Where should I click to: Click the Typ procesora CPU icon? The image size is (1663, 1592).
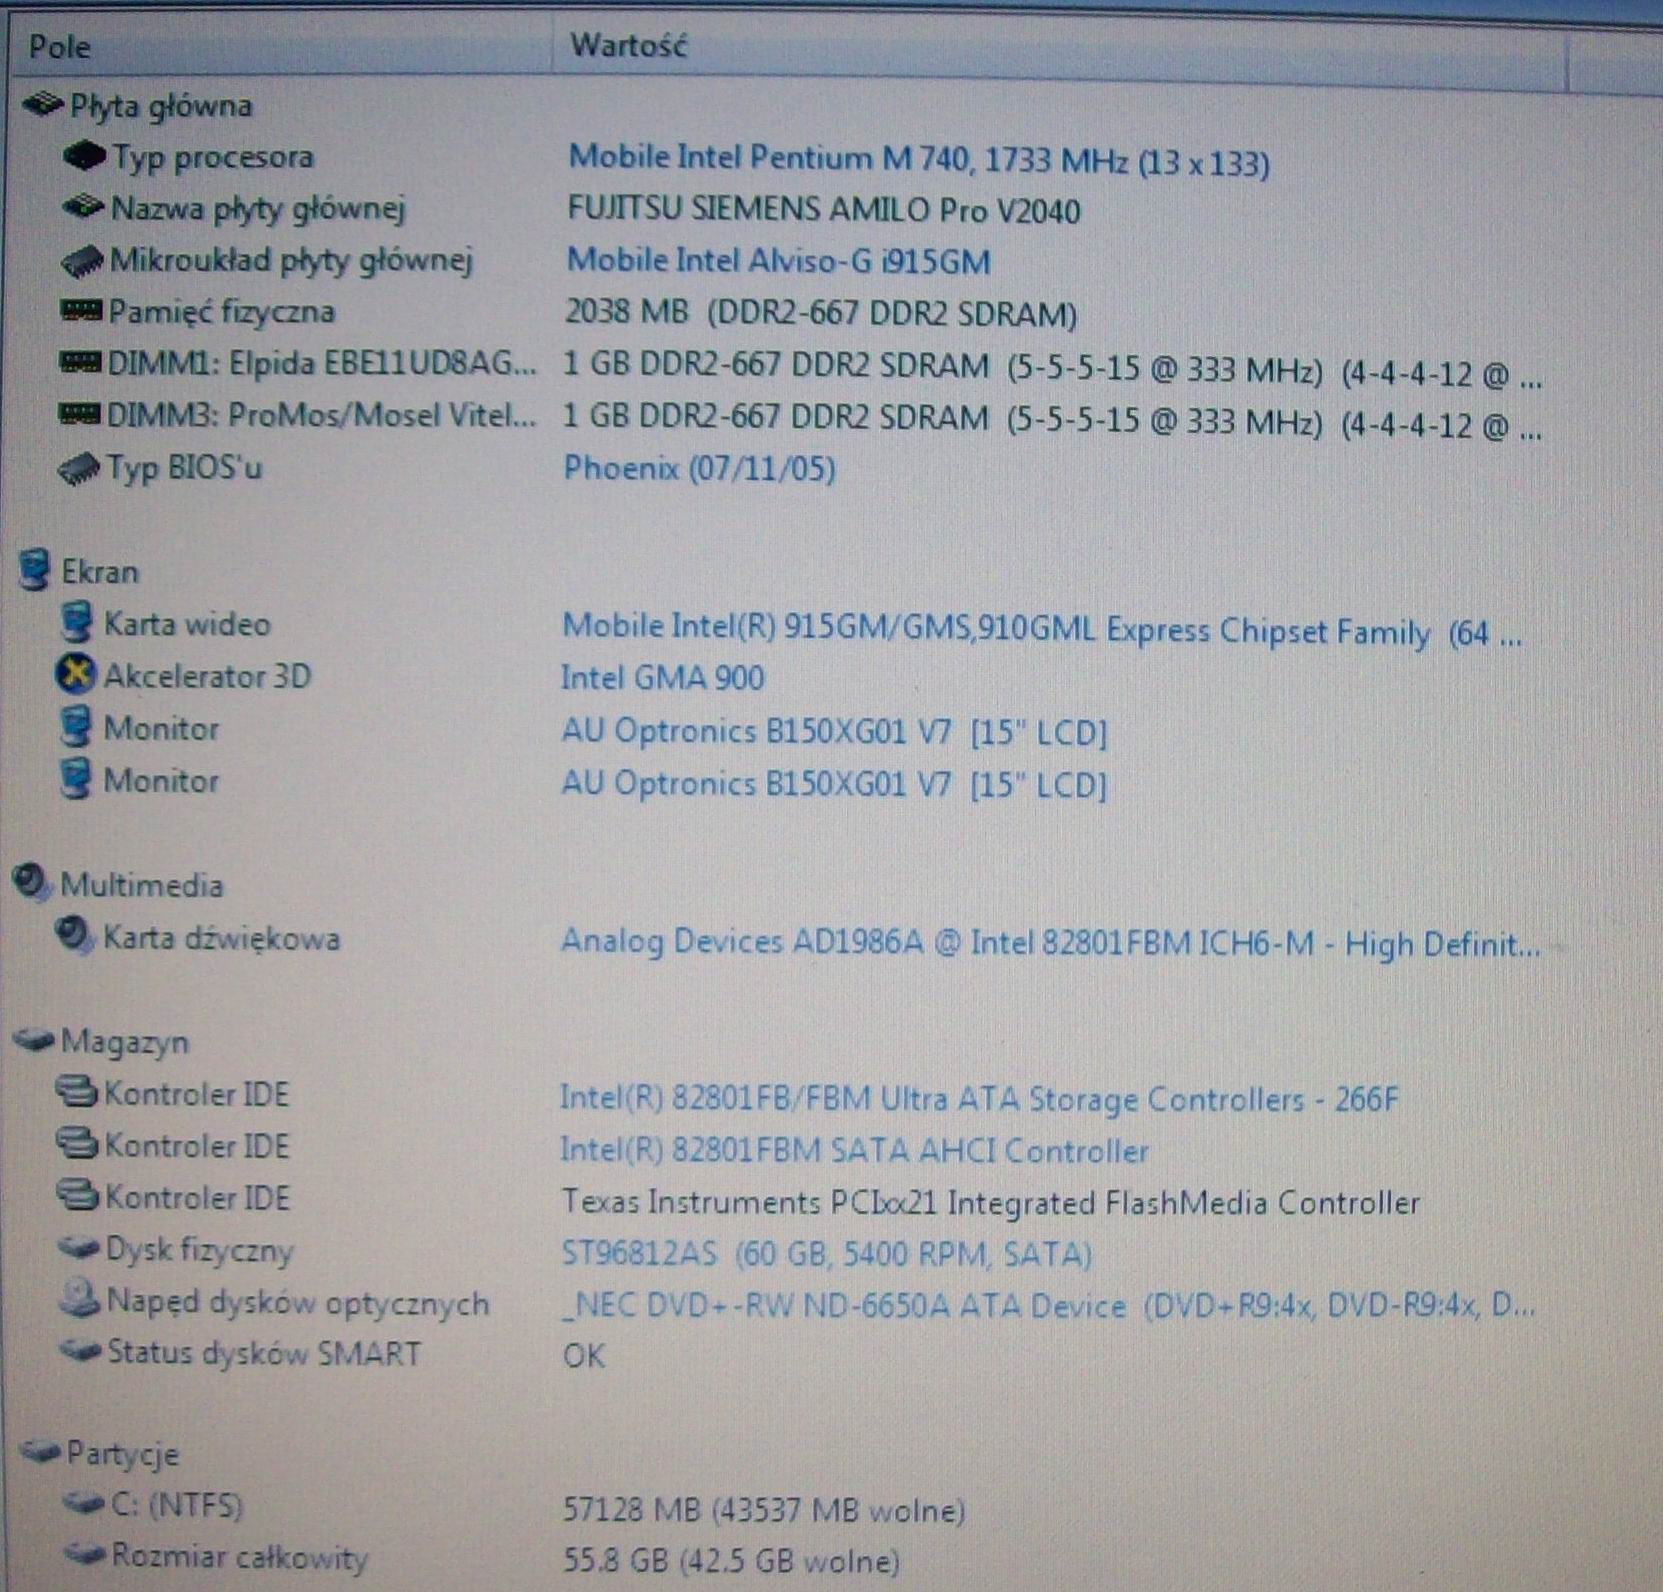click(x=84, y=156)
